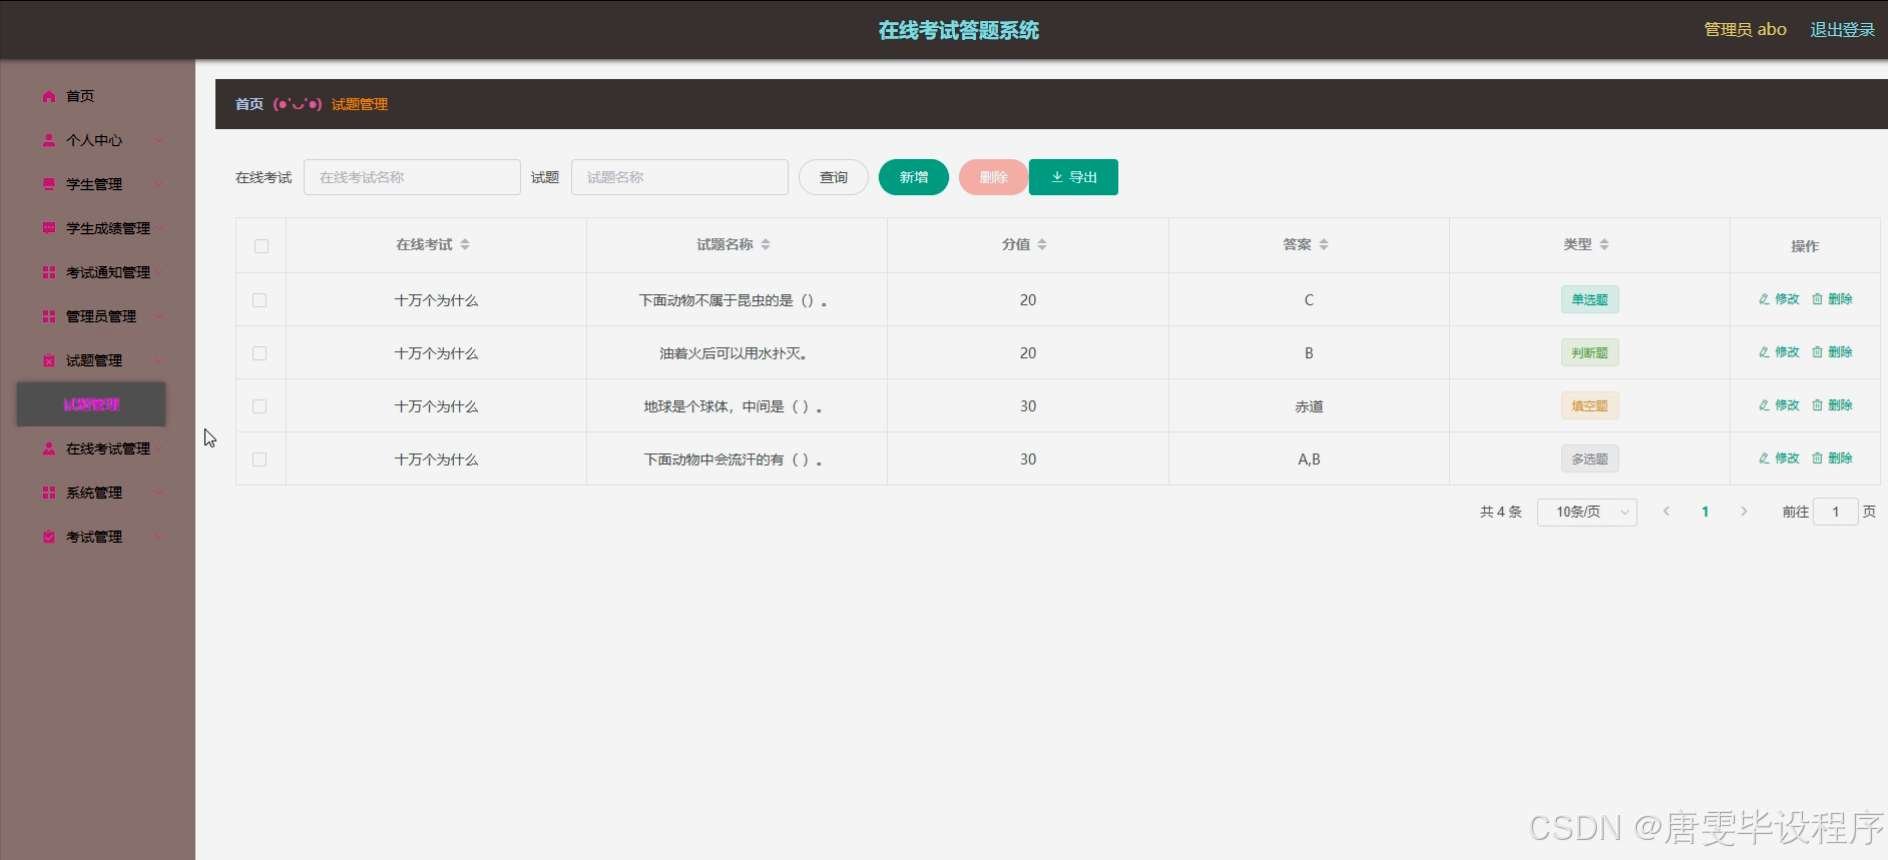Expand 学生成绩管理 menu chevron
Image resolution: width=1888 pixels, height=860 pixels.
159,228
